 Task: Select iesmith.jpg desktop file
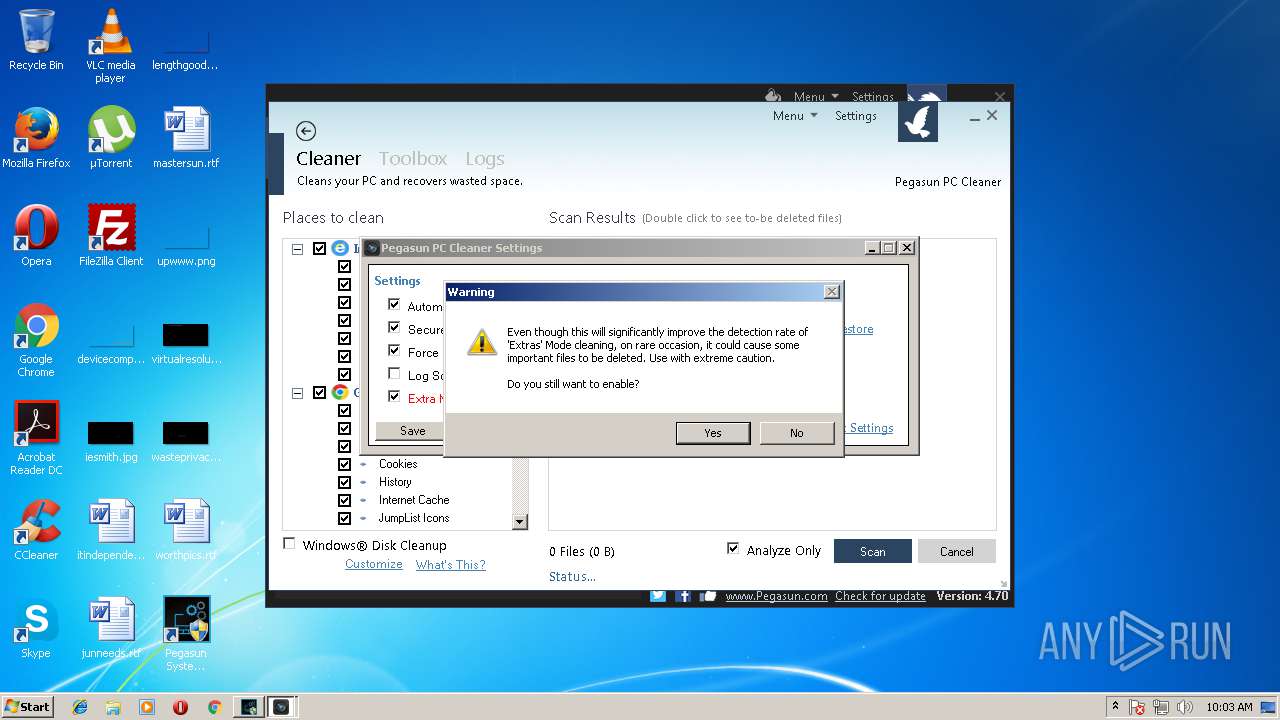111,442
